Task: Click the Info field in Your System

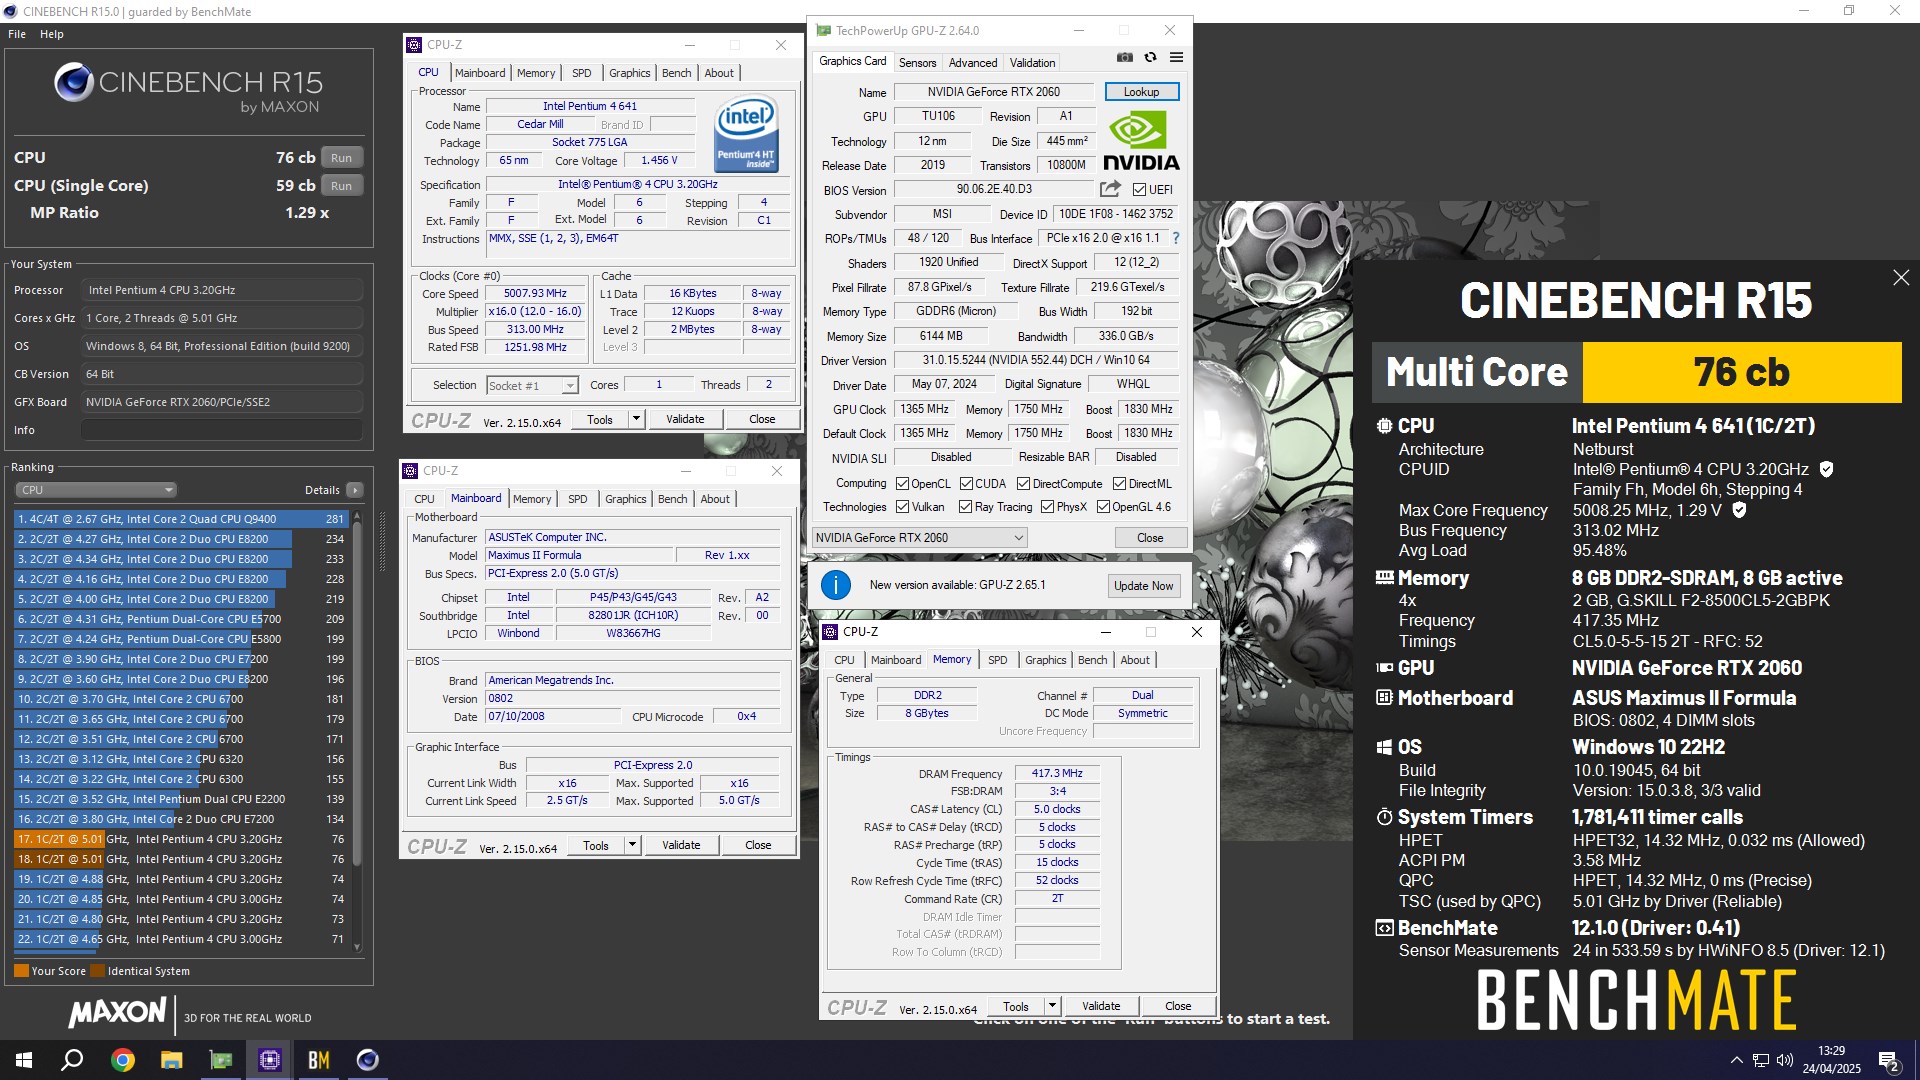Action: tap(221, 430)
